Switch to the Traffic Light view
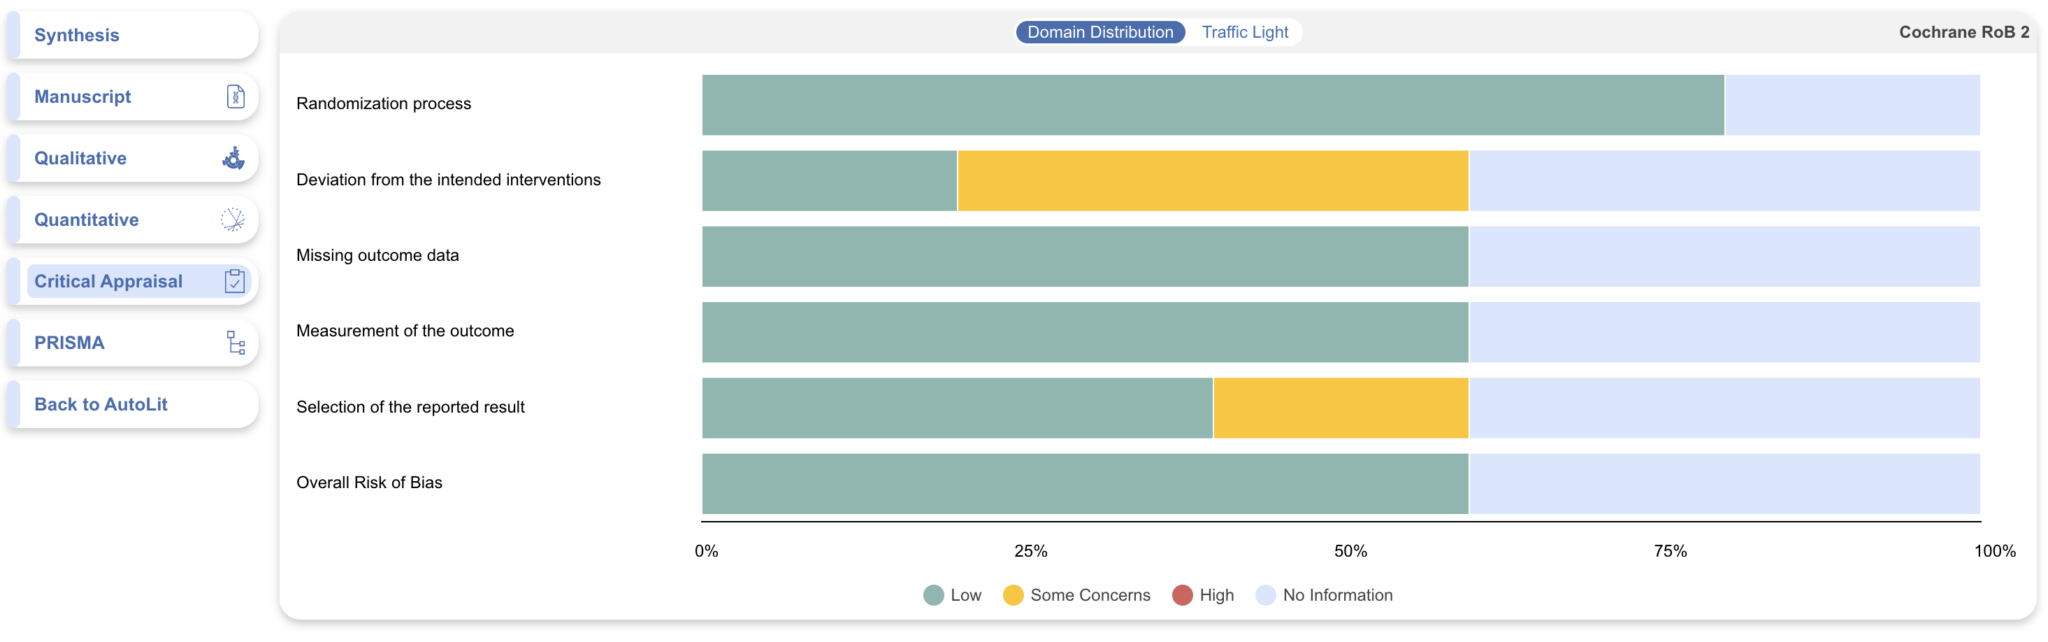 pyautogui.click(x=1244, y=32)
